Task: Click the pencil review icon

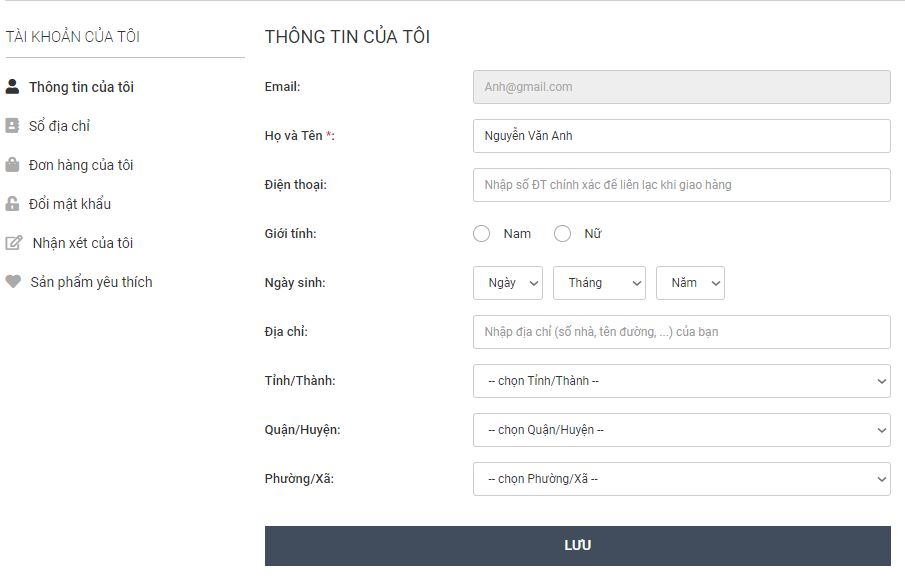Action: 14,243
